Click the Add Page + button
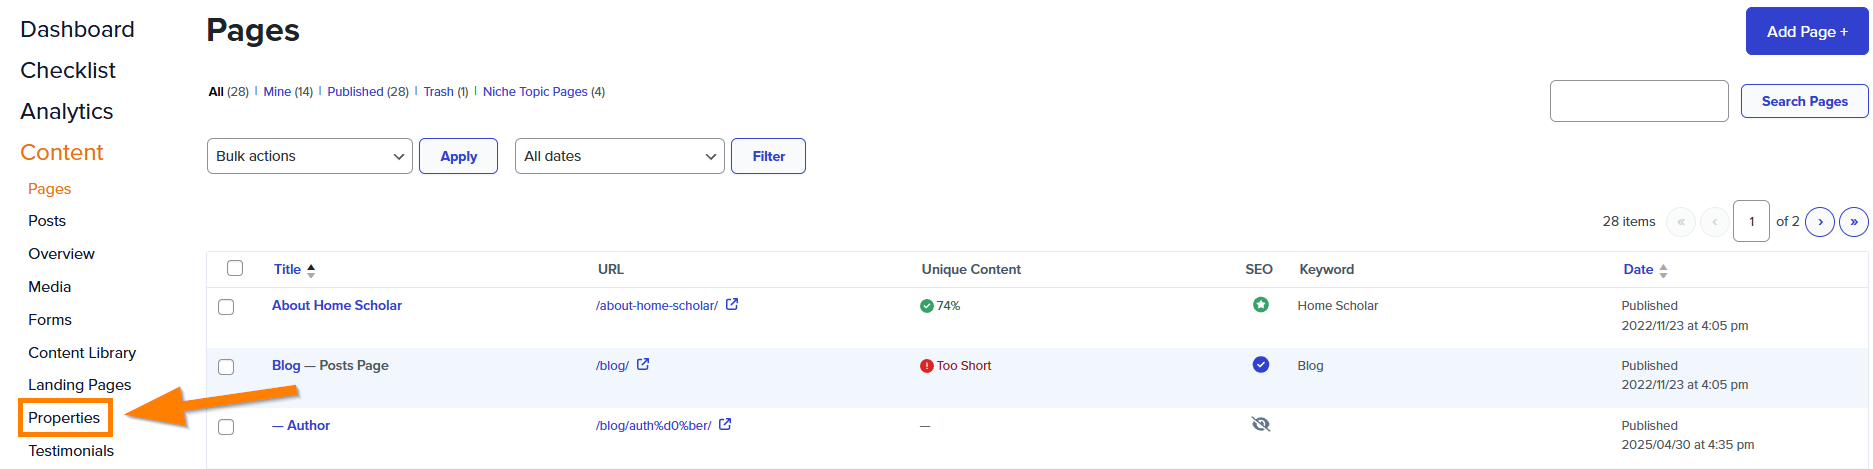This screenshot has height=469, width=1873. pos(1806,32)
